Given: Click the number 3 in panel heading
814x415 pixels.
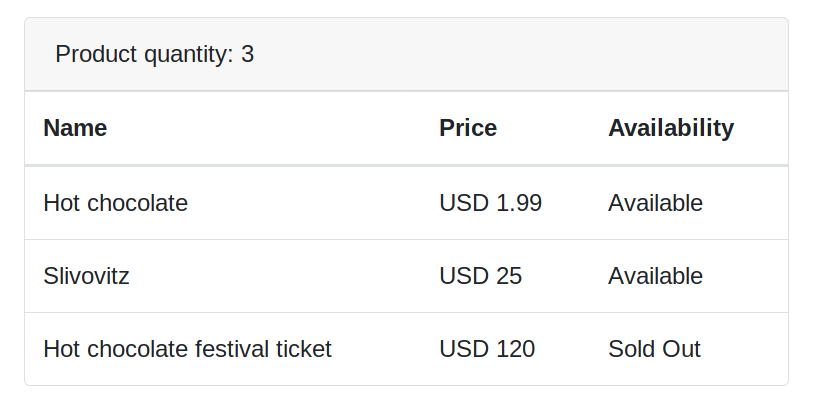Looking at the screenshot, I should (x=248, y=54).
